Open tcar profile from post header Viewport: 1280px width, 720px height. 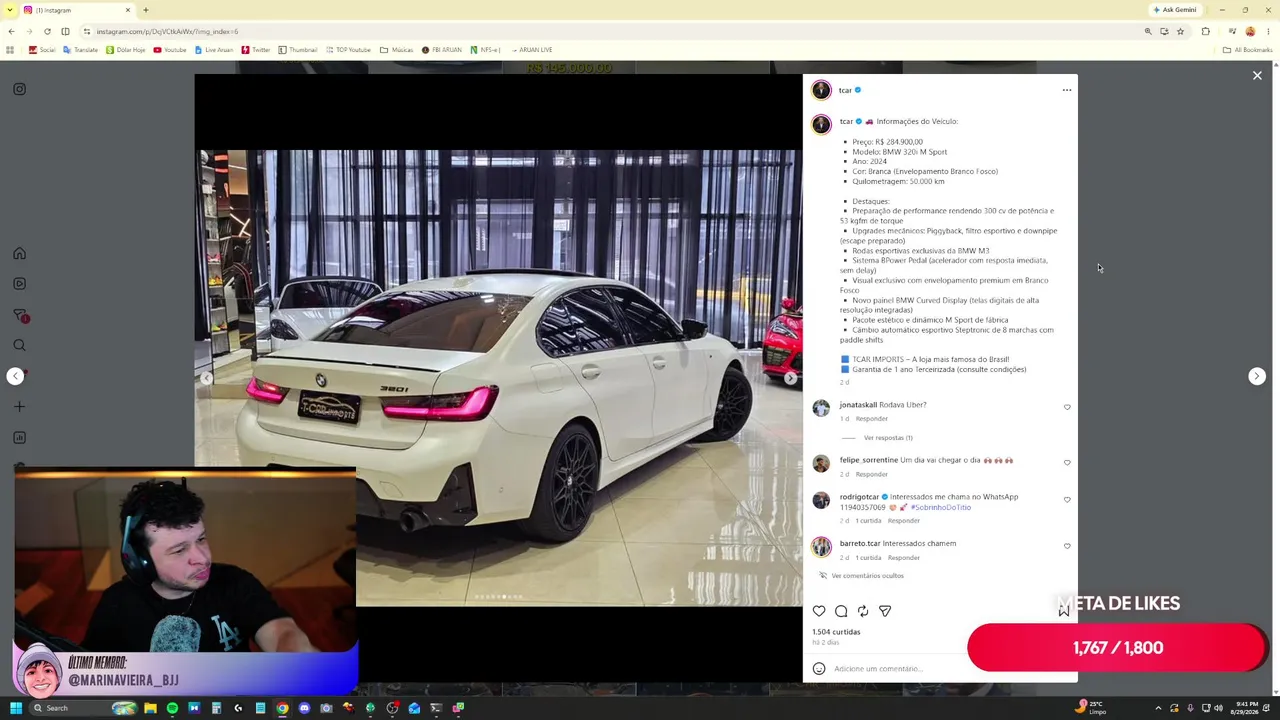point(845,90)
